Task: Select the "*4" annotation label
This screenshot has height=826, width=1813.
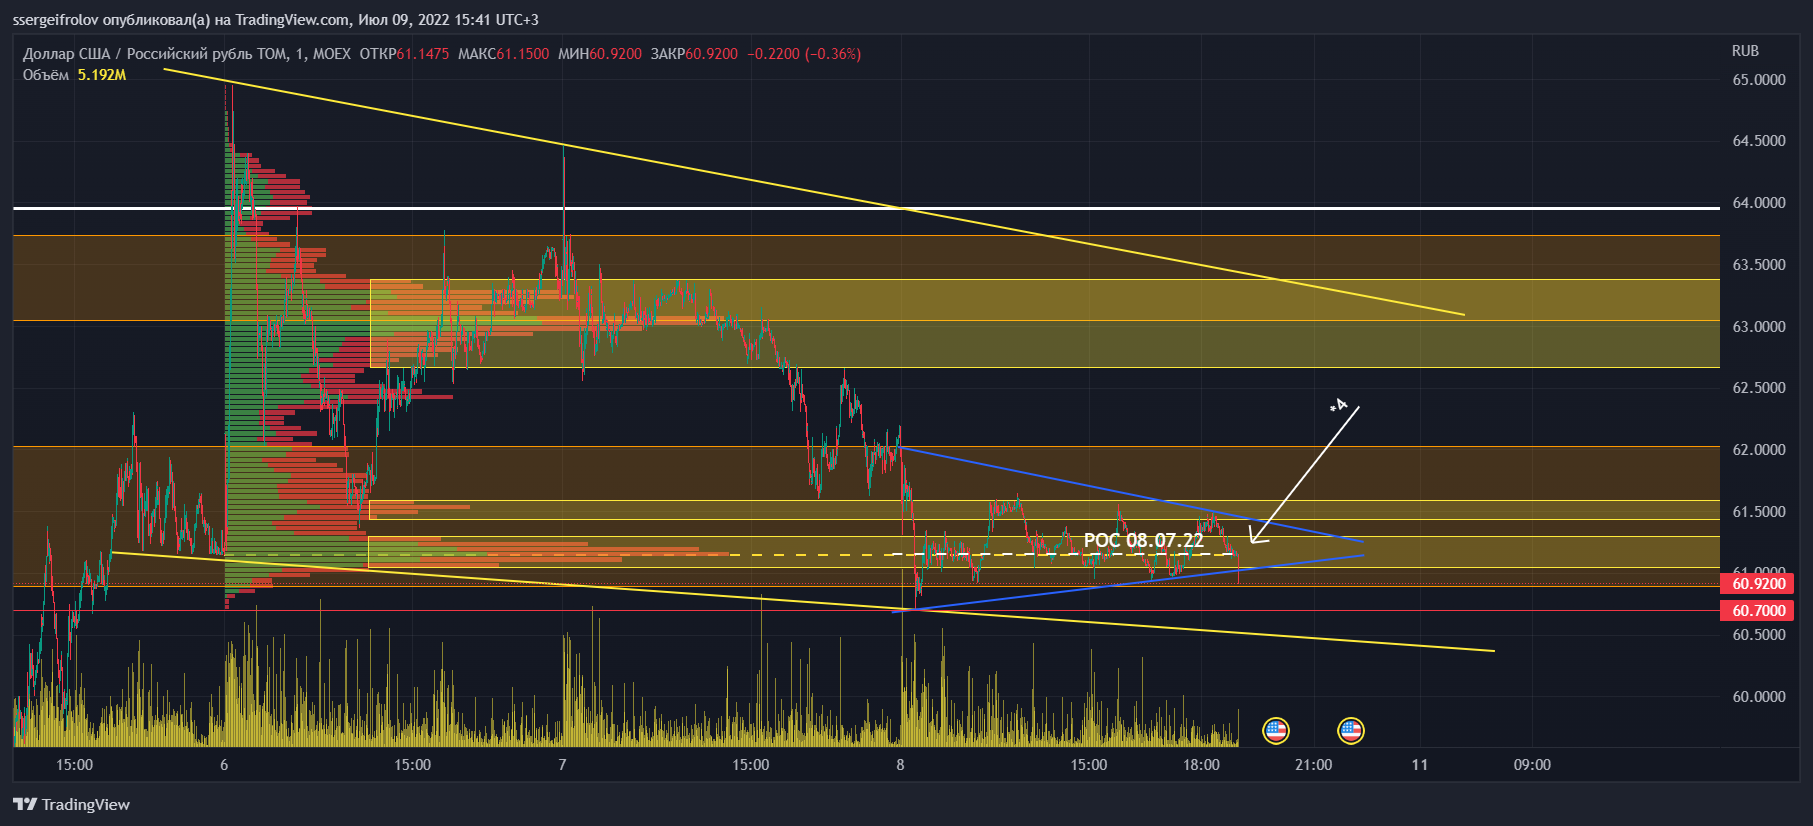Action: pyautogui.click(x=1338, y=406)
